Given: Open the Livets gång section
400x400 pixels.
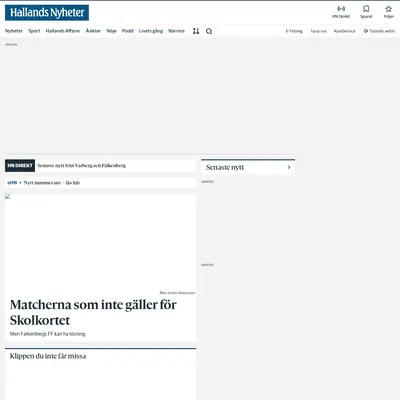Looking at the screenshot, I should (151, 31).
